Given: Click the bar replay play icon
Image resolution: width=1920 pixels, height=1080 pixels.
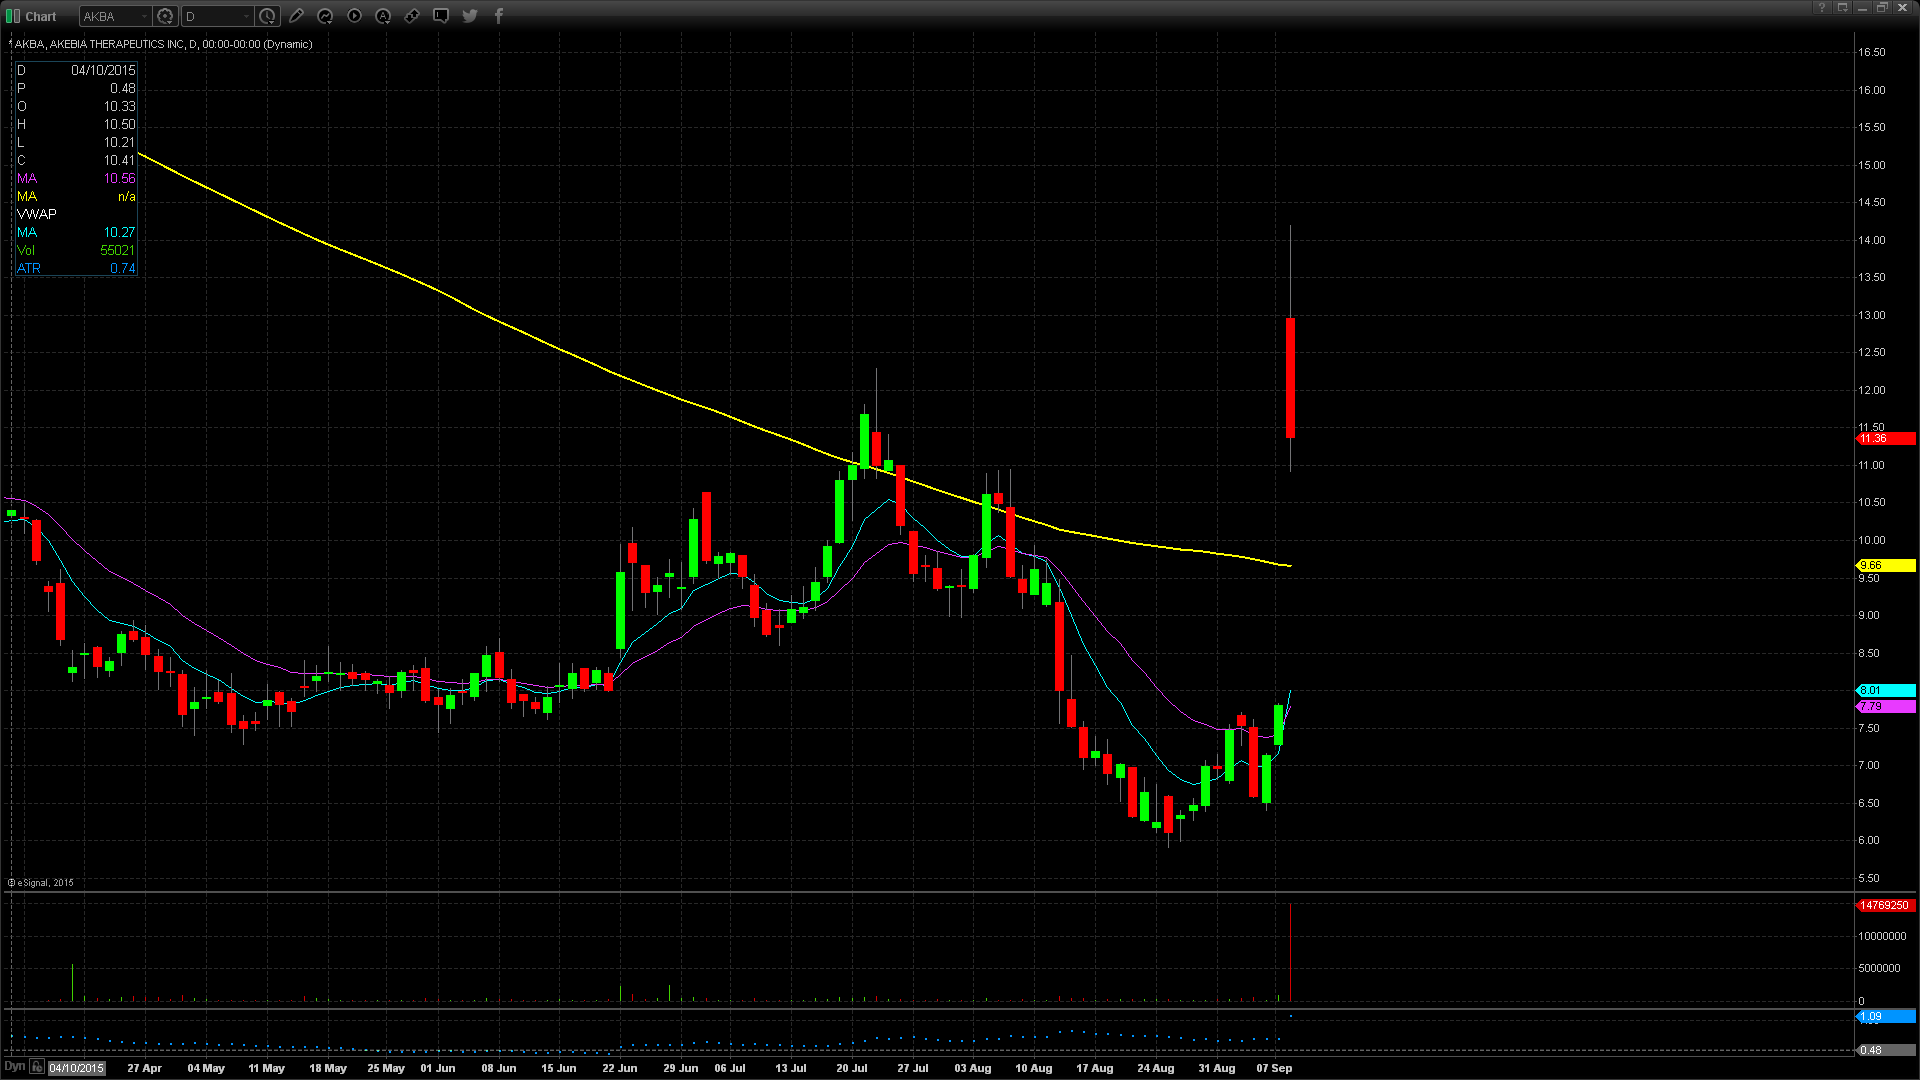Looking at the screenshot, I should point(354,16).
